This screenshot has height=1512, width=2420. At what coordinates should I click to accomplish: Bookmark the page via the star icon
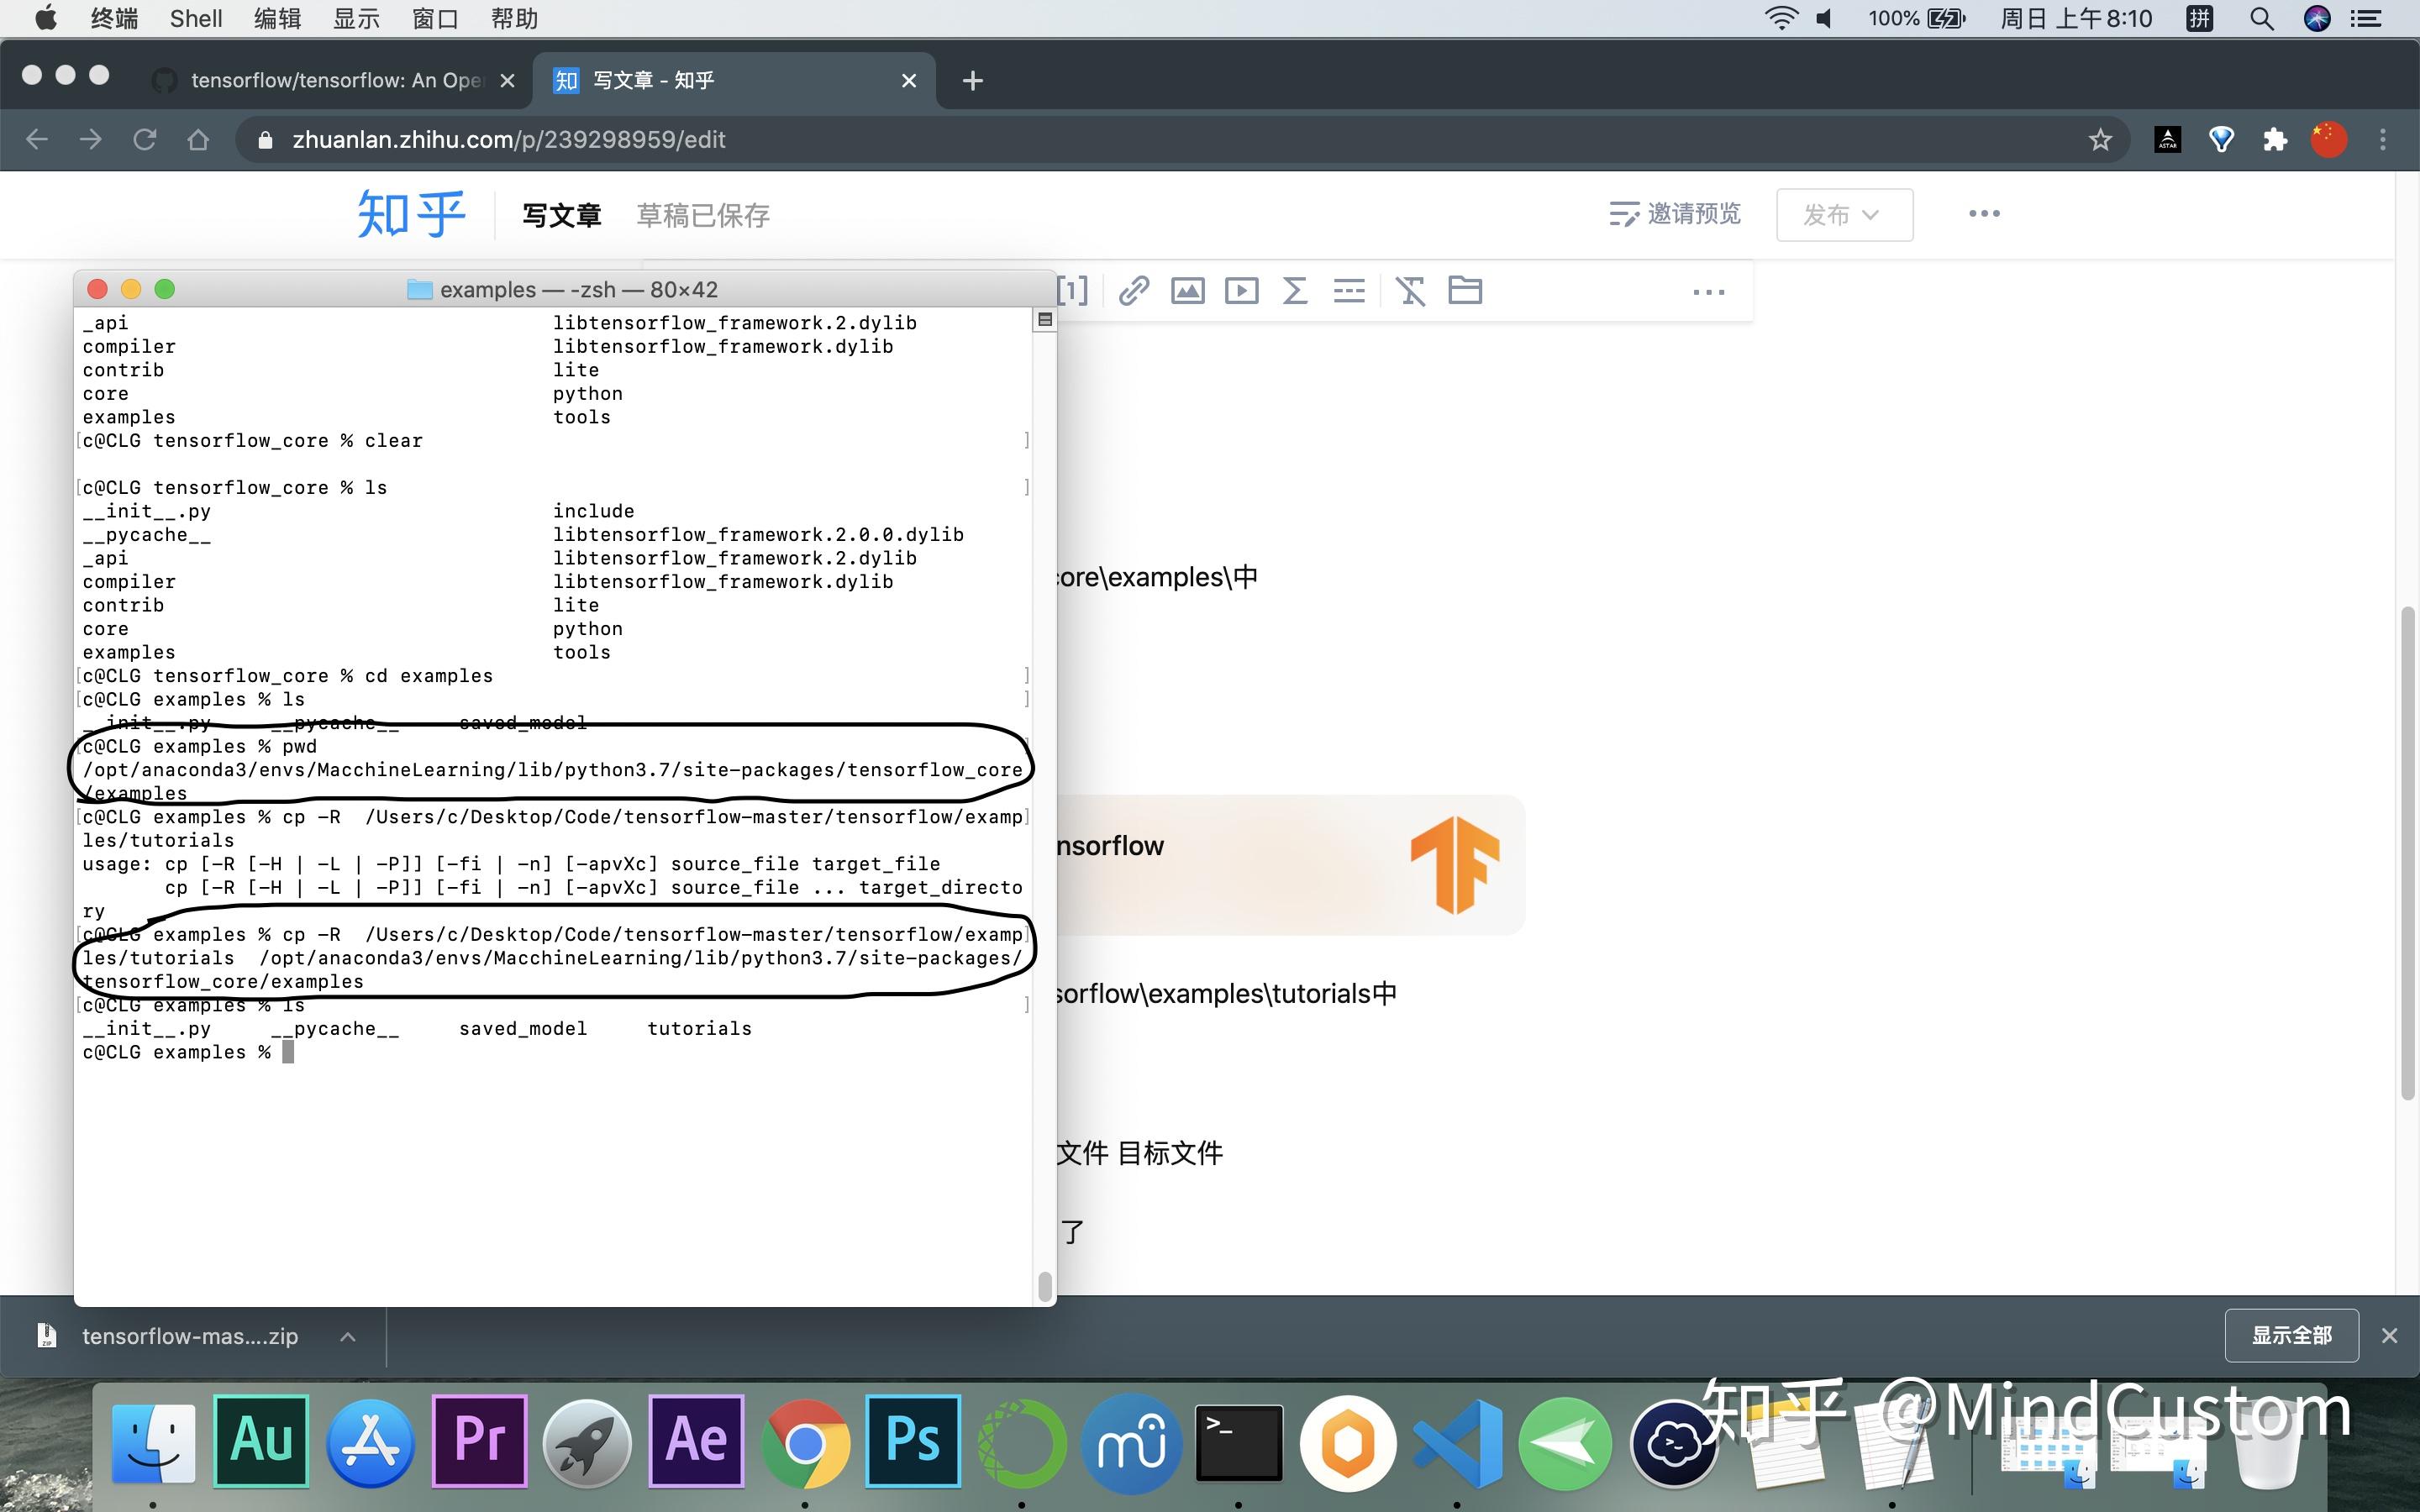[x=2098, y=139]
